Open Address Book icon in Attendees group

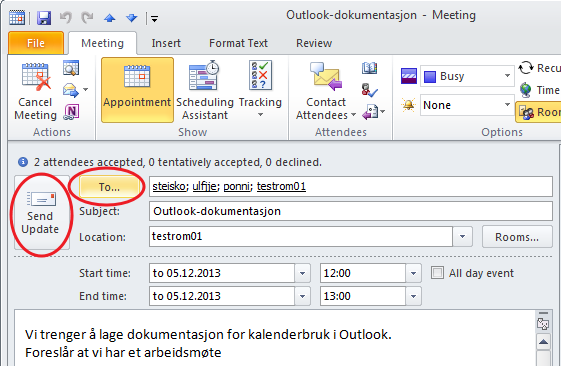pyautogui.click(x=369, y=68)
